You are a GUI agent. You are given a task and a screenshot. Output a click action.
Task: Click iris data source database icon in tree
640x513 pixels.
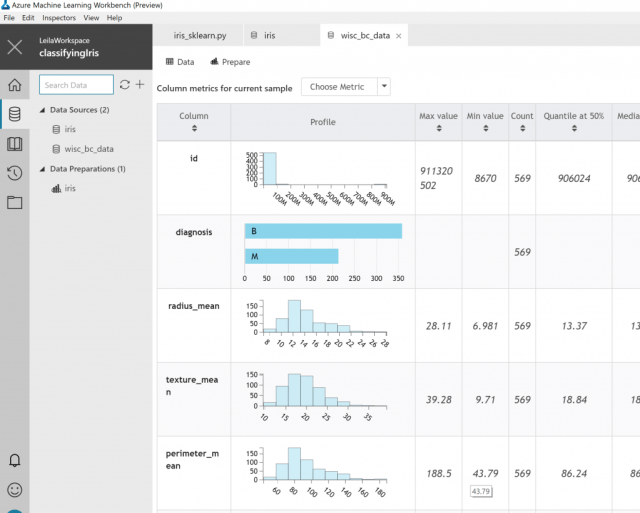tap(56, 129)
